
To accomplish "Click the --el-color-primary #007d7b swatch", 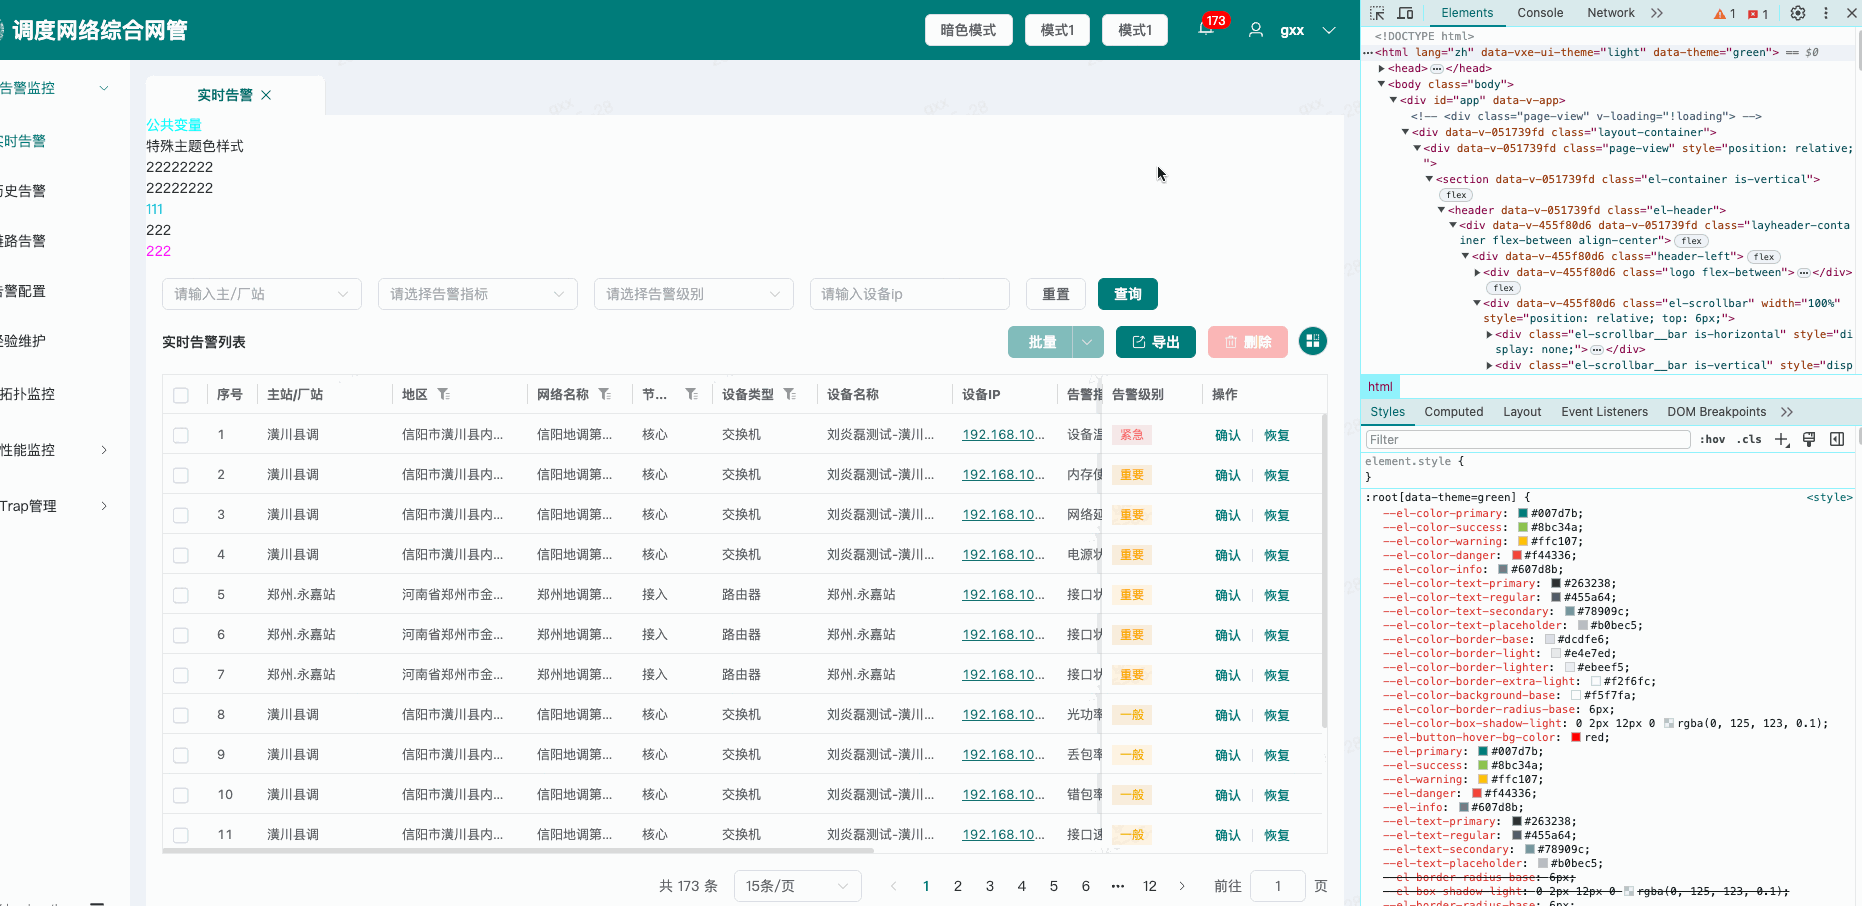I will [1523, 514].
